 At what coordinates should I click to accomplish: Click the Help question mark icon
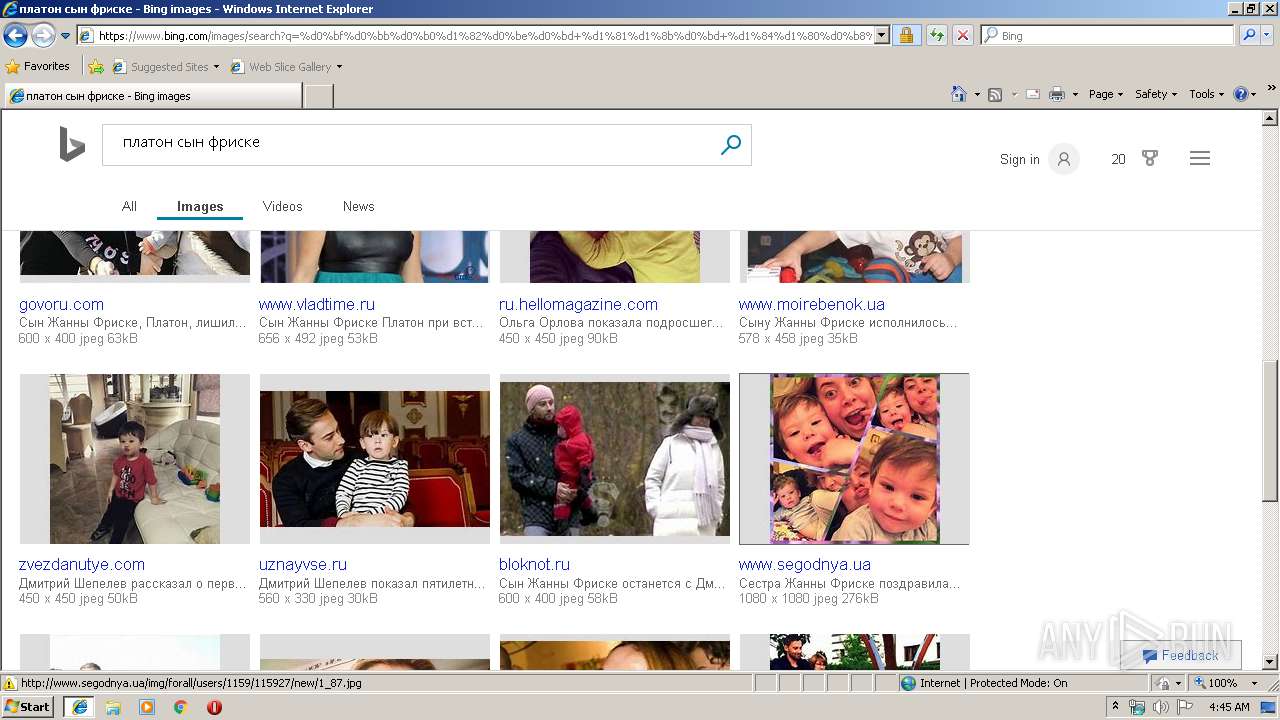1241,94
